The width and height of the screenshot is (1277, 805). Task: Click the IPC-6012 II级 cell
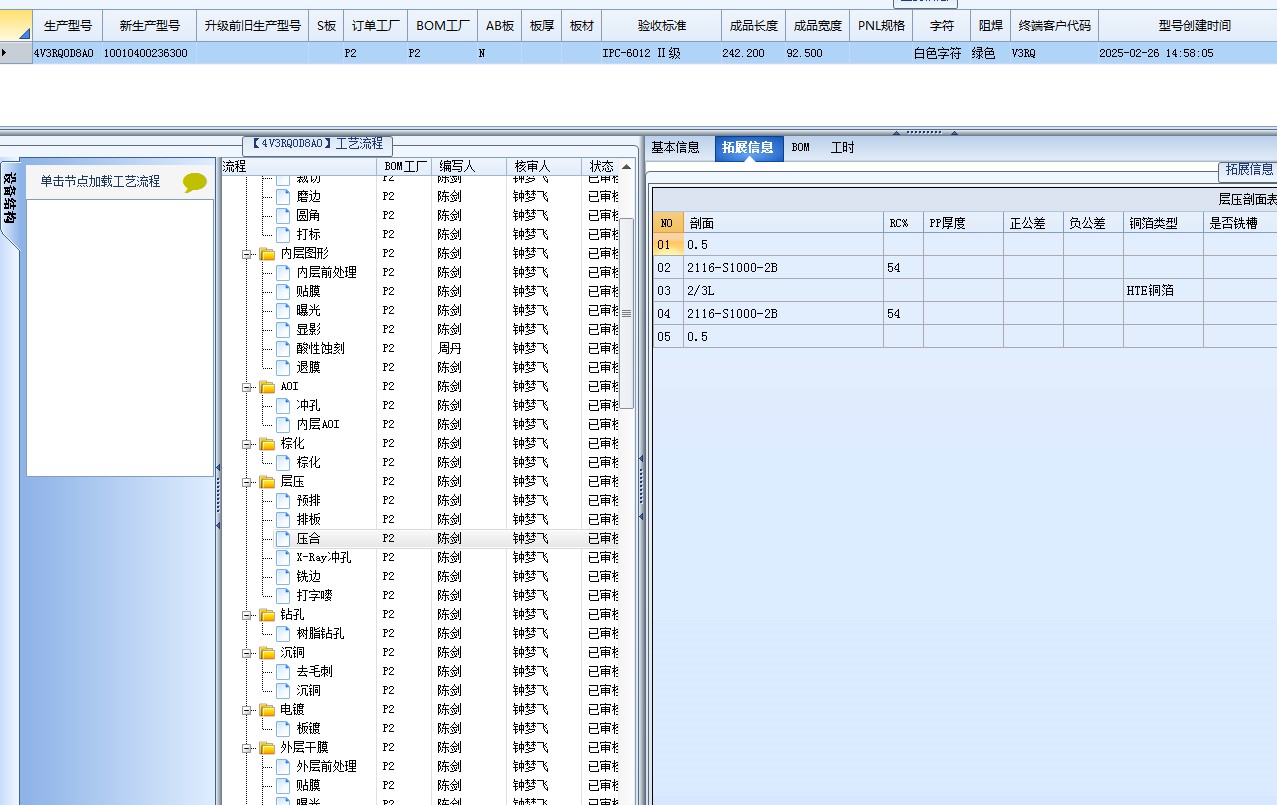tap(660, 53)
